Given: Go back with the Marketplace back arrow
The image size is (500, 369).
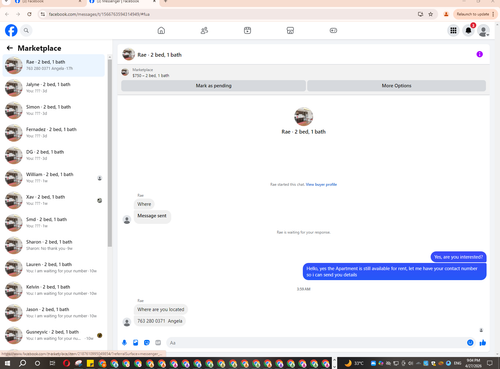Looking at the screenshot, I should (x=10, y=48).
